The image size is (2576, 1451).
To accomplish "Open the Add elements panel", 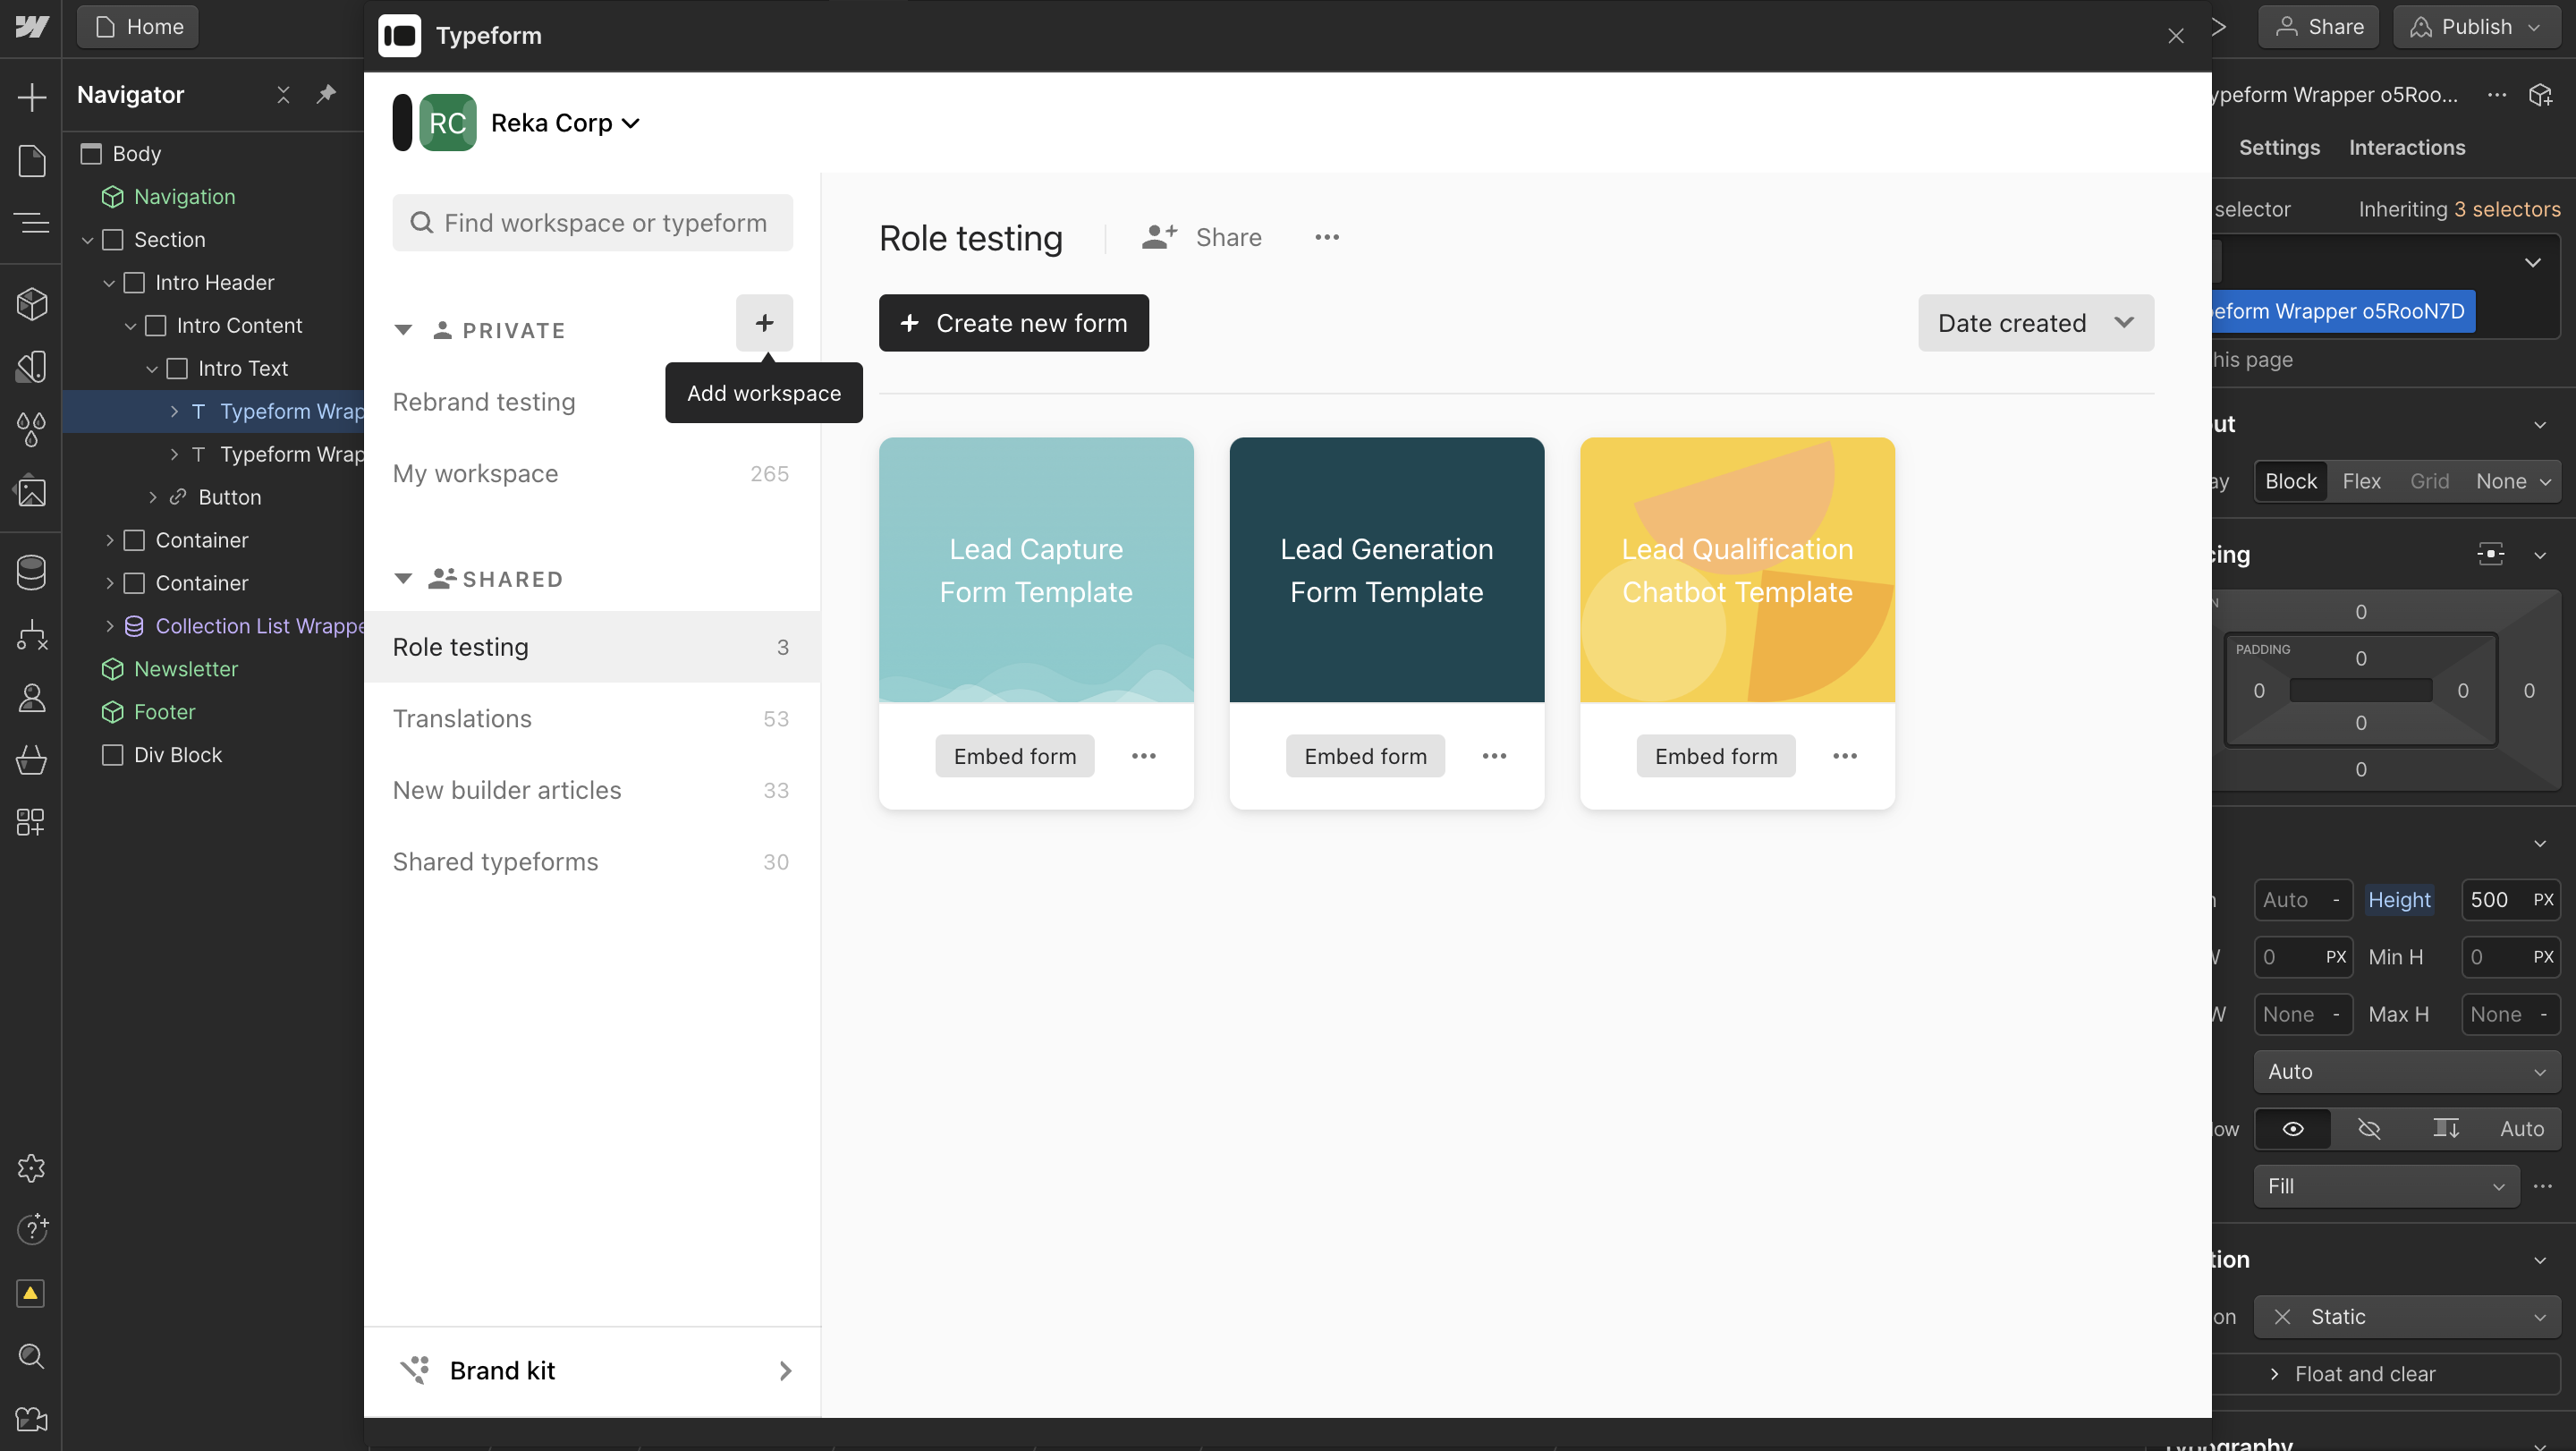I will click(31, 97).
